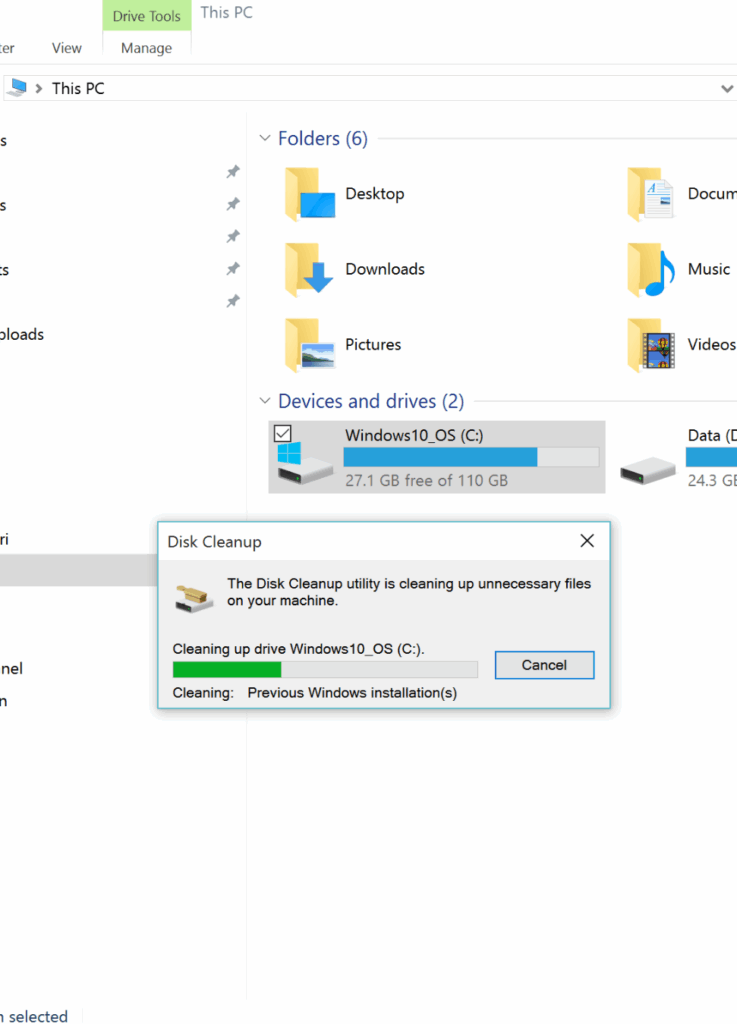The width and height of the screenshot is (737, 1024).
Task: Click the Disk Cleanup broom icon
Action: (194, 598)
